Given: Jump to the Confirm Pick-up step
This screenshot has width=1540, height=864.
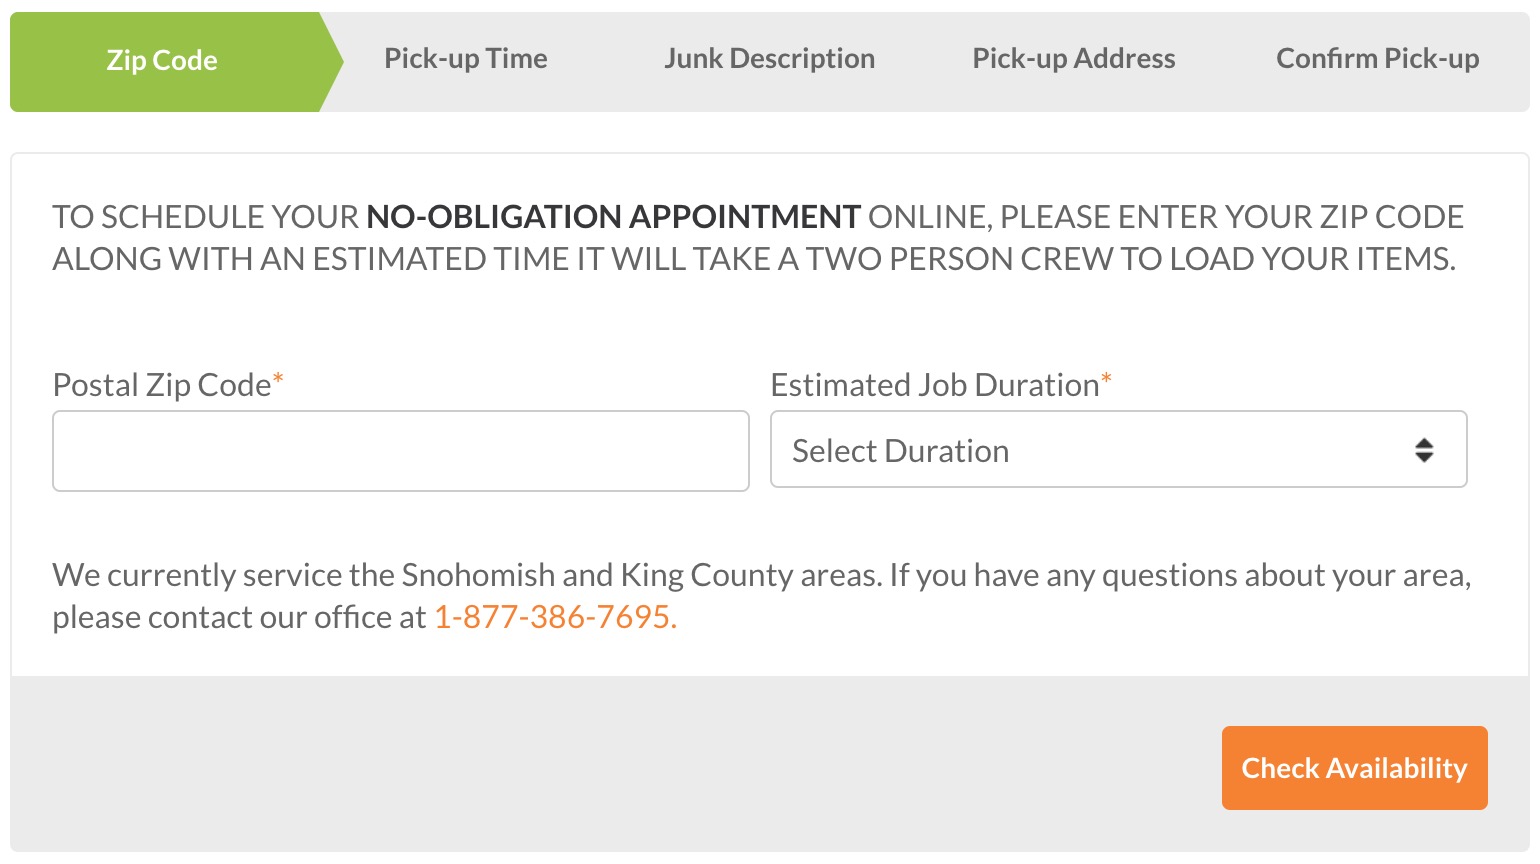Looking at the screenshot, I should (x=1377, y=59).
